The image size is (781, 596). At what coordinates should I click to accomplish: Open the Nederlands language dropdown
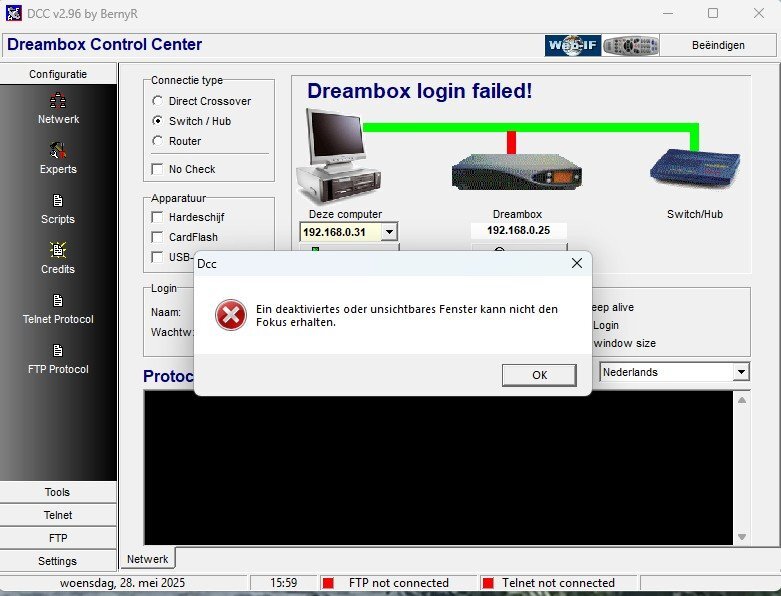[x=741, y=372]
